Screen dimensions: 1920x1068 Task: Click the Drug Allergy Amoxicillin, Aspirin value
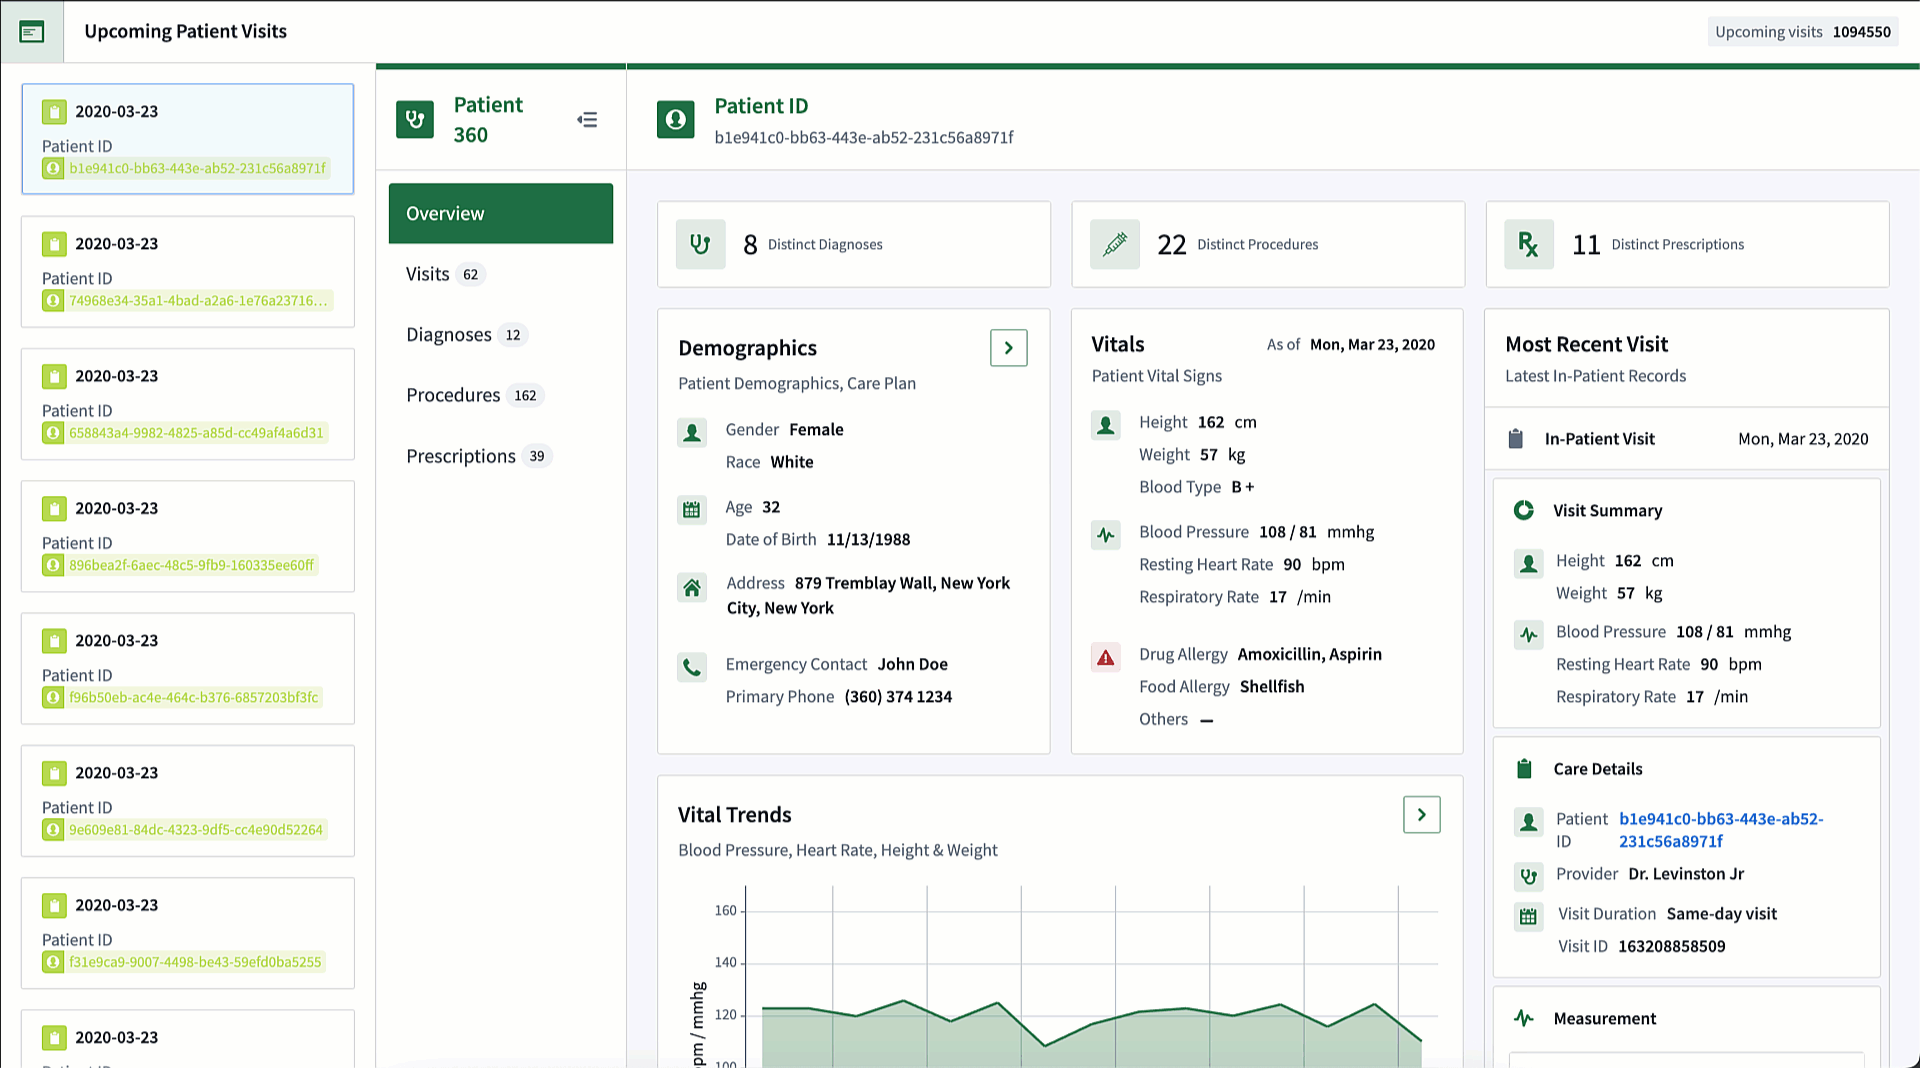1309,655
